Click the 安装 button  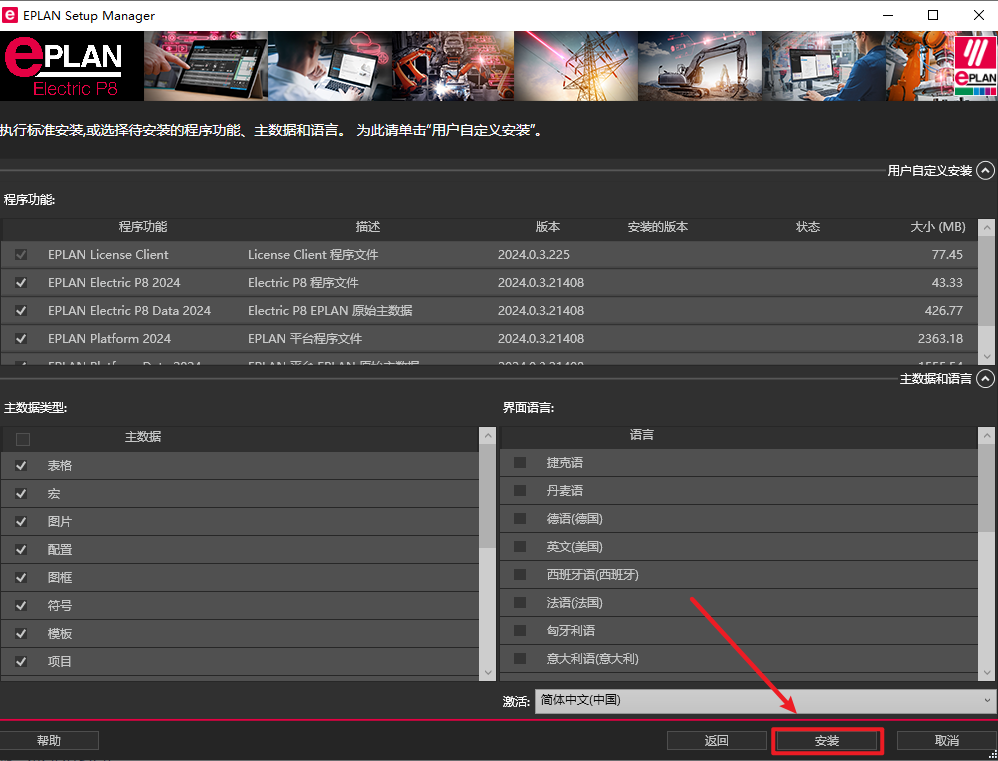tap(826, 741)
